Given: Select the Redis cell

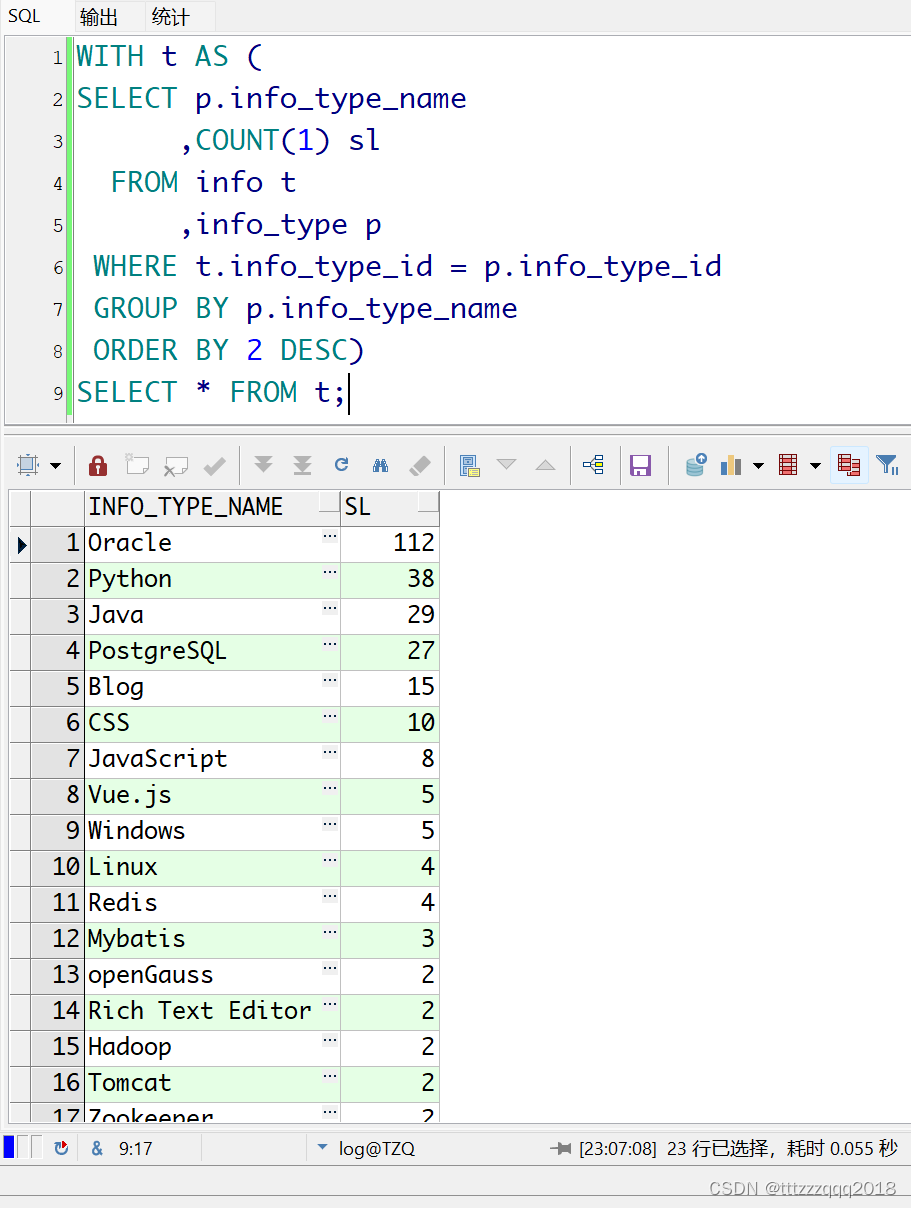Looking at the screenshot, I should (212, 903).
